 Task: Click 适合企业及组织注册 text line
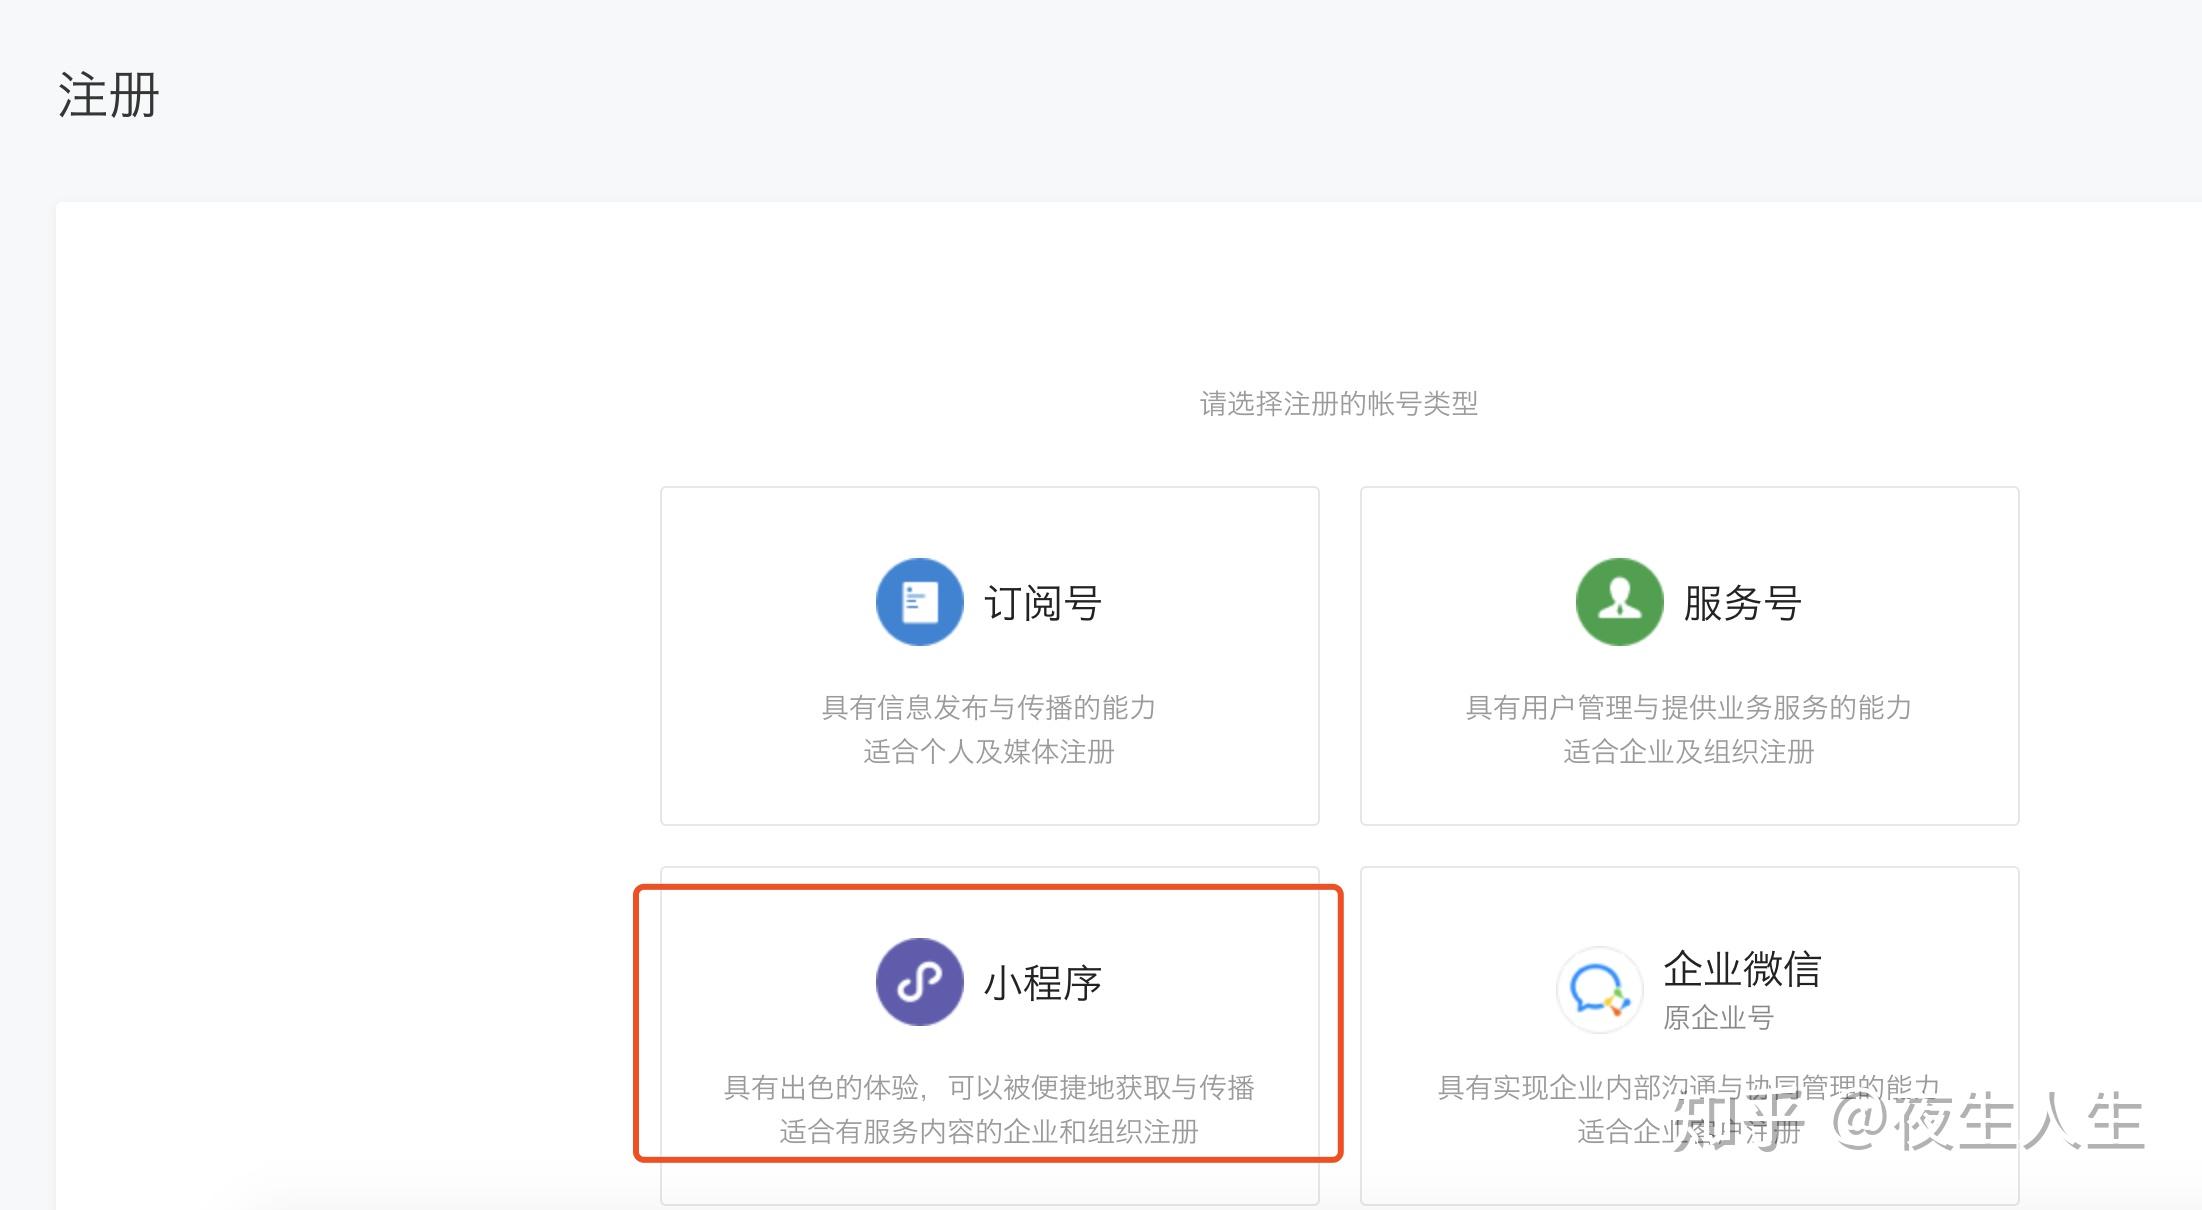[1688, 752]
